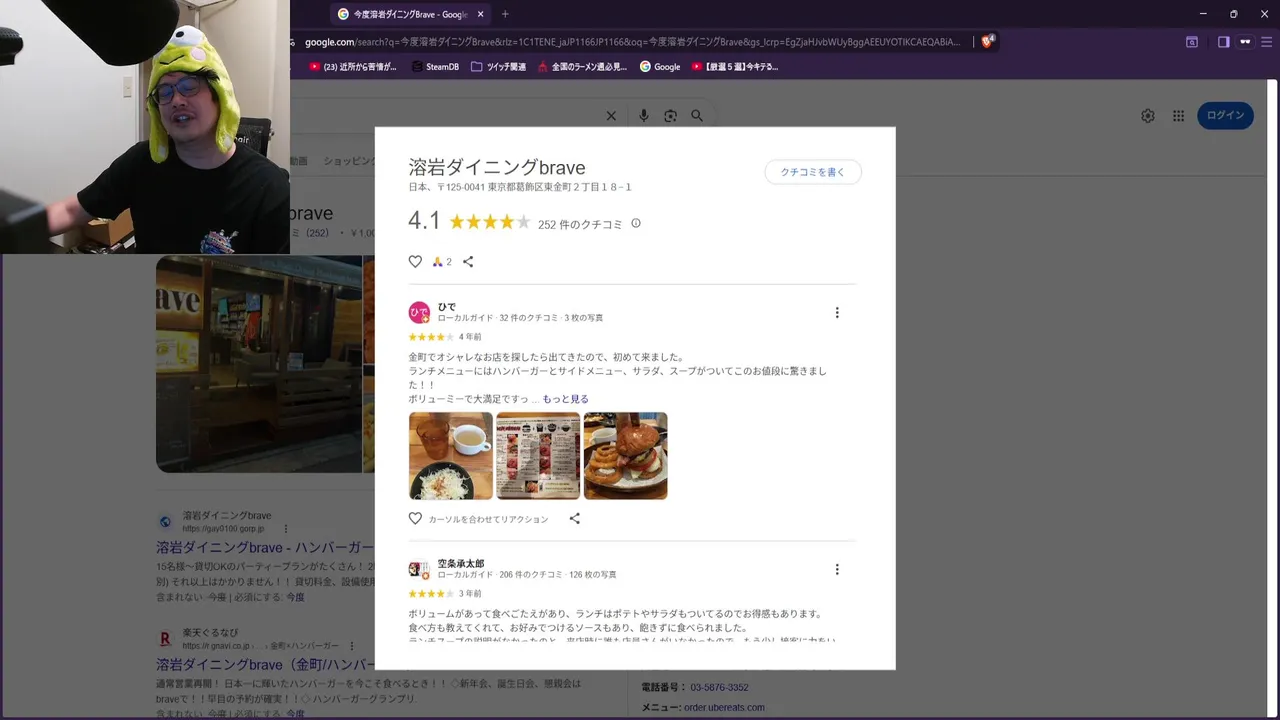Click the globe icon for gay0100.gorp.jp result
This screenshot has width=1280, height=720.
165,521
